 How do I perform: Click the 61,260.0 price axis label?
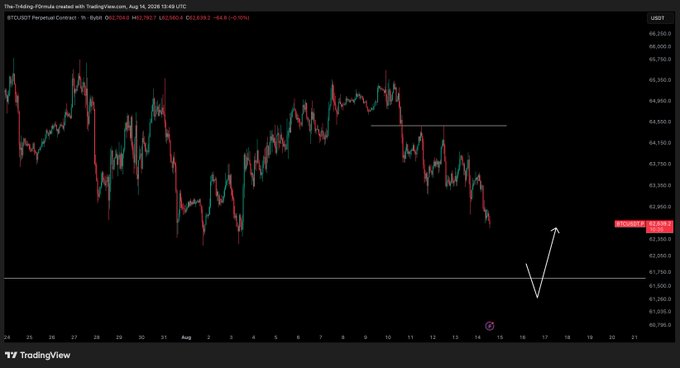(x=660, y=299)
